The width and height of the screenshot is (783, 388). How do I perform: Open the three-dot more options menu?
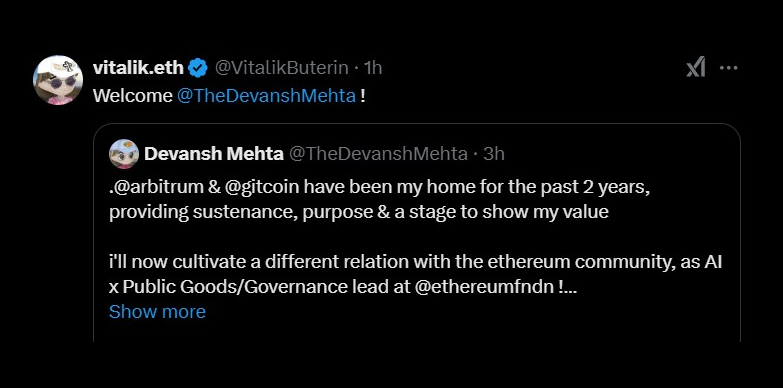tap(729, 68)
